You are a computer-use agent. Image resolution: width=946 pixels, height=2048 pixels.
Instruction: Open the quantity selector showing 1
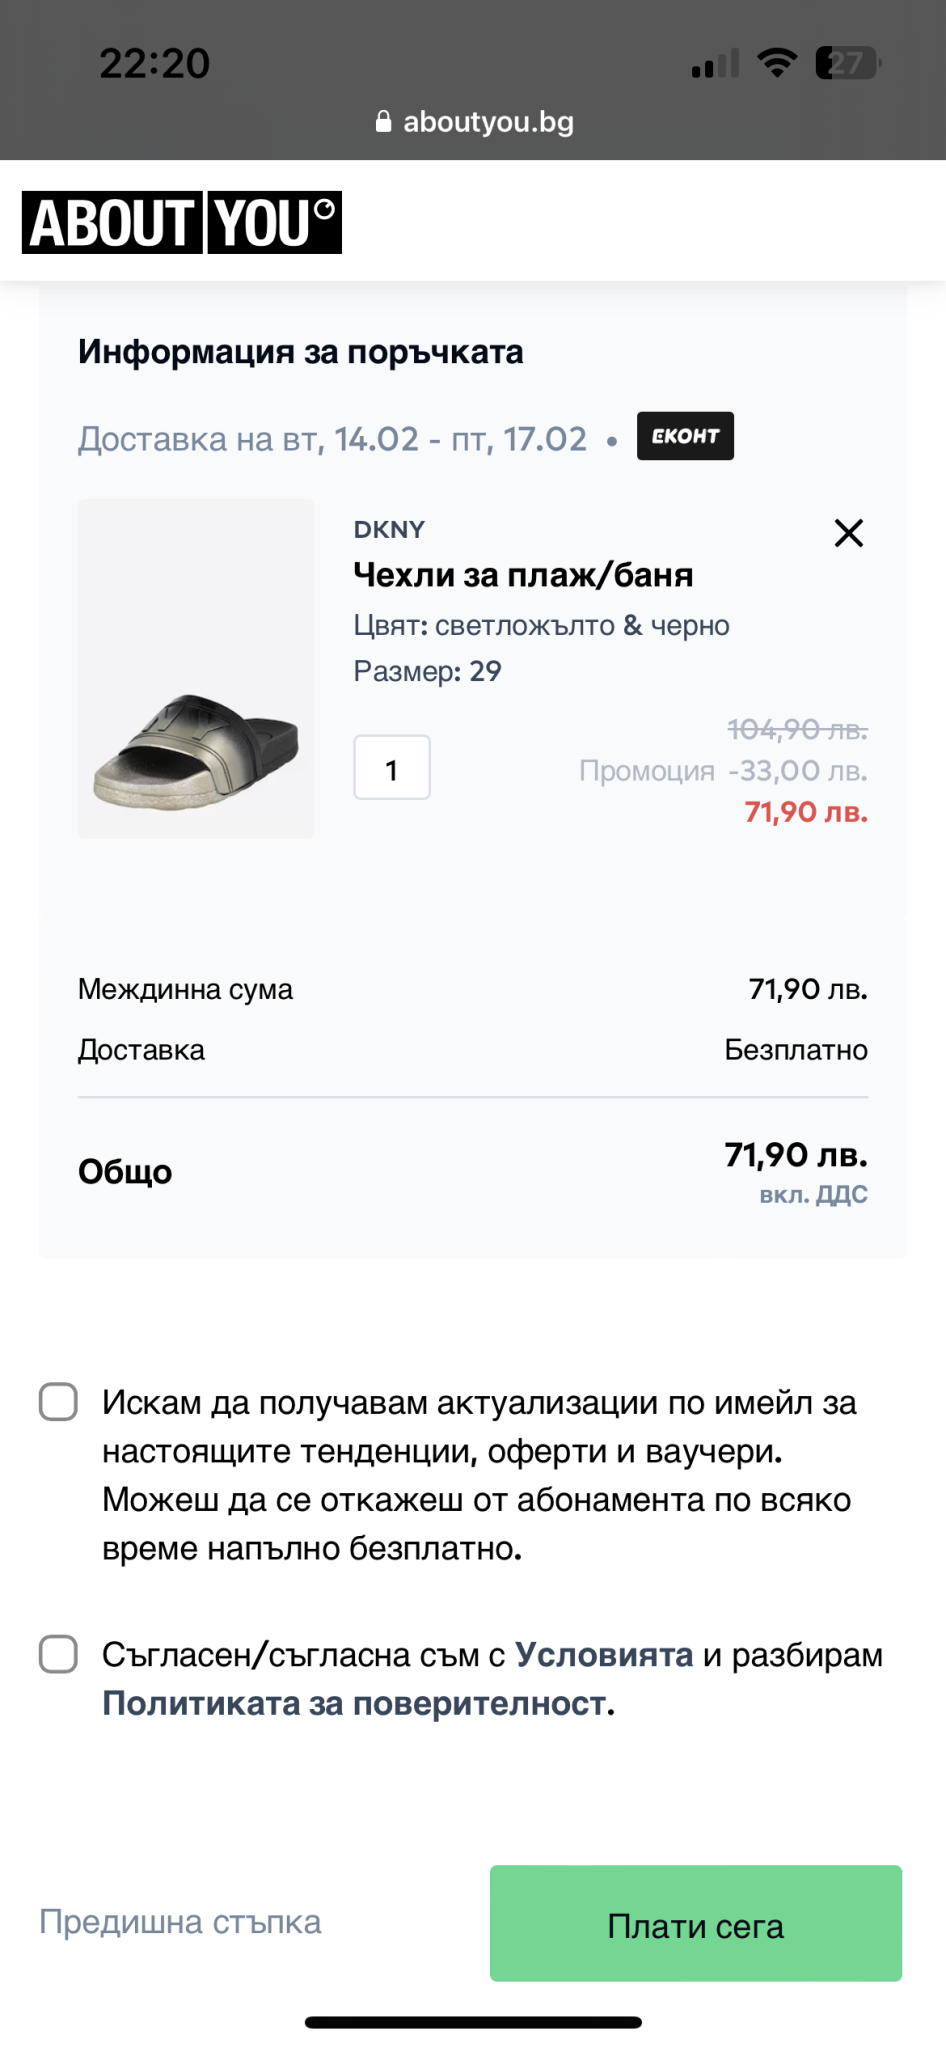click(x=392, y=768)
